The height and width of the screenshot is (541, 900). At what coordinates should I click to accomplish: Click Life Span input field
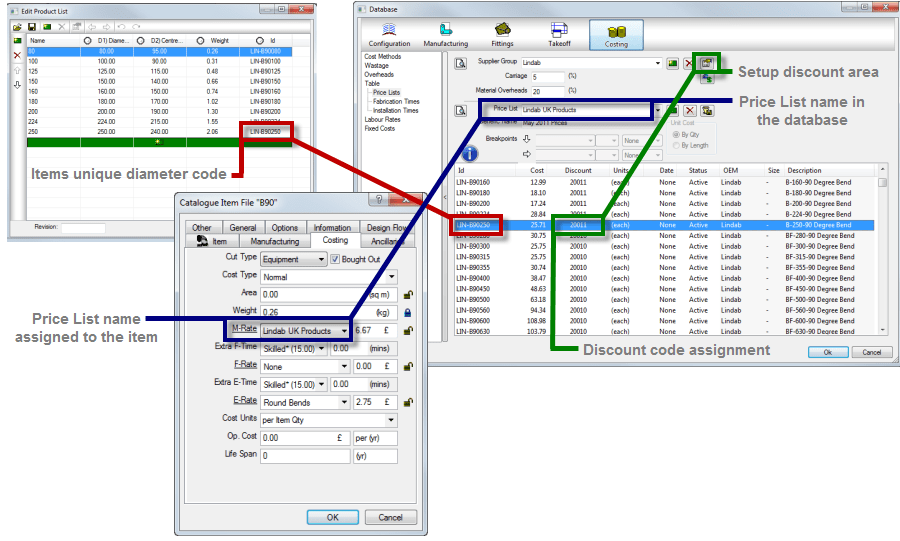[305, 456]
